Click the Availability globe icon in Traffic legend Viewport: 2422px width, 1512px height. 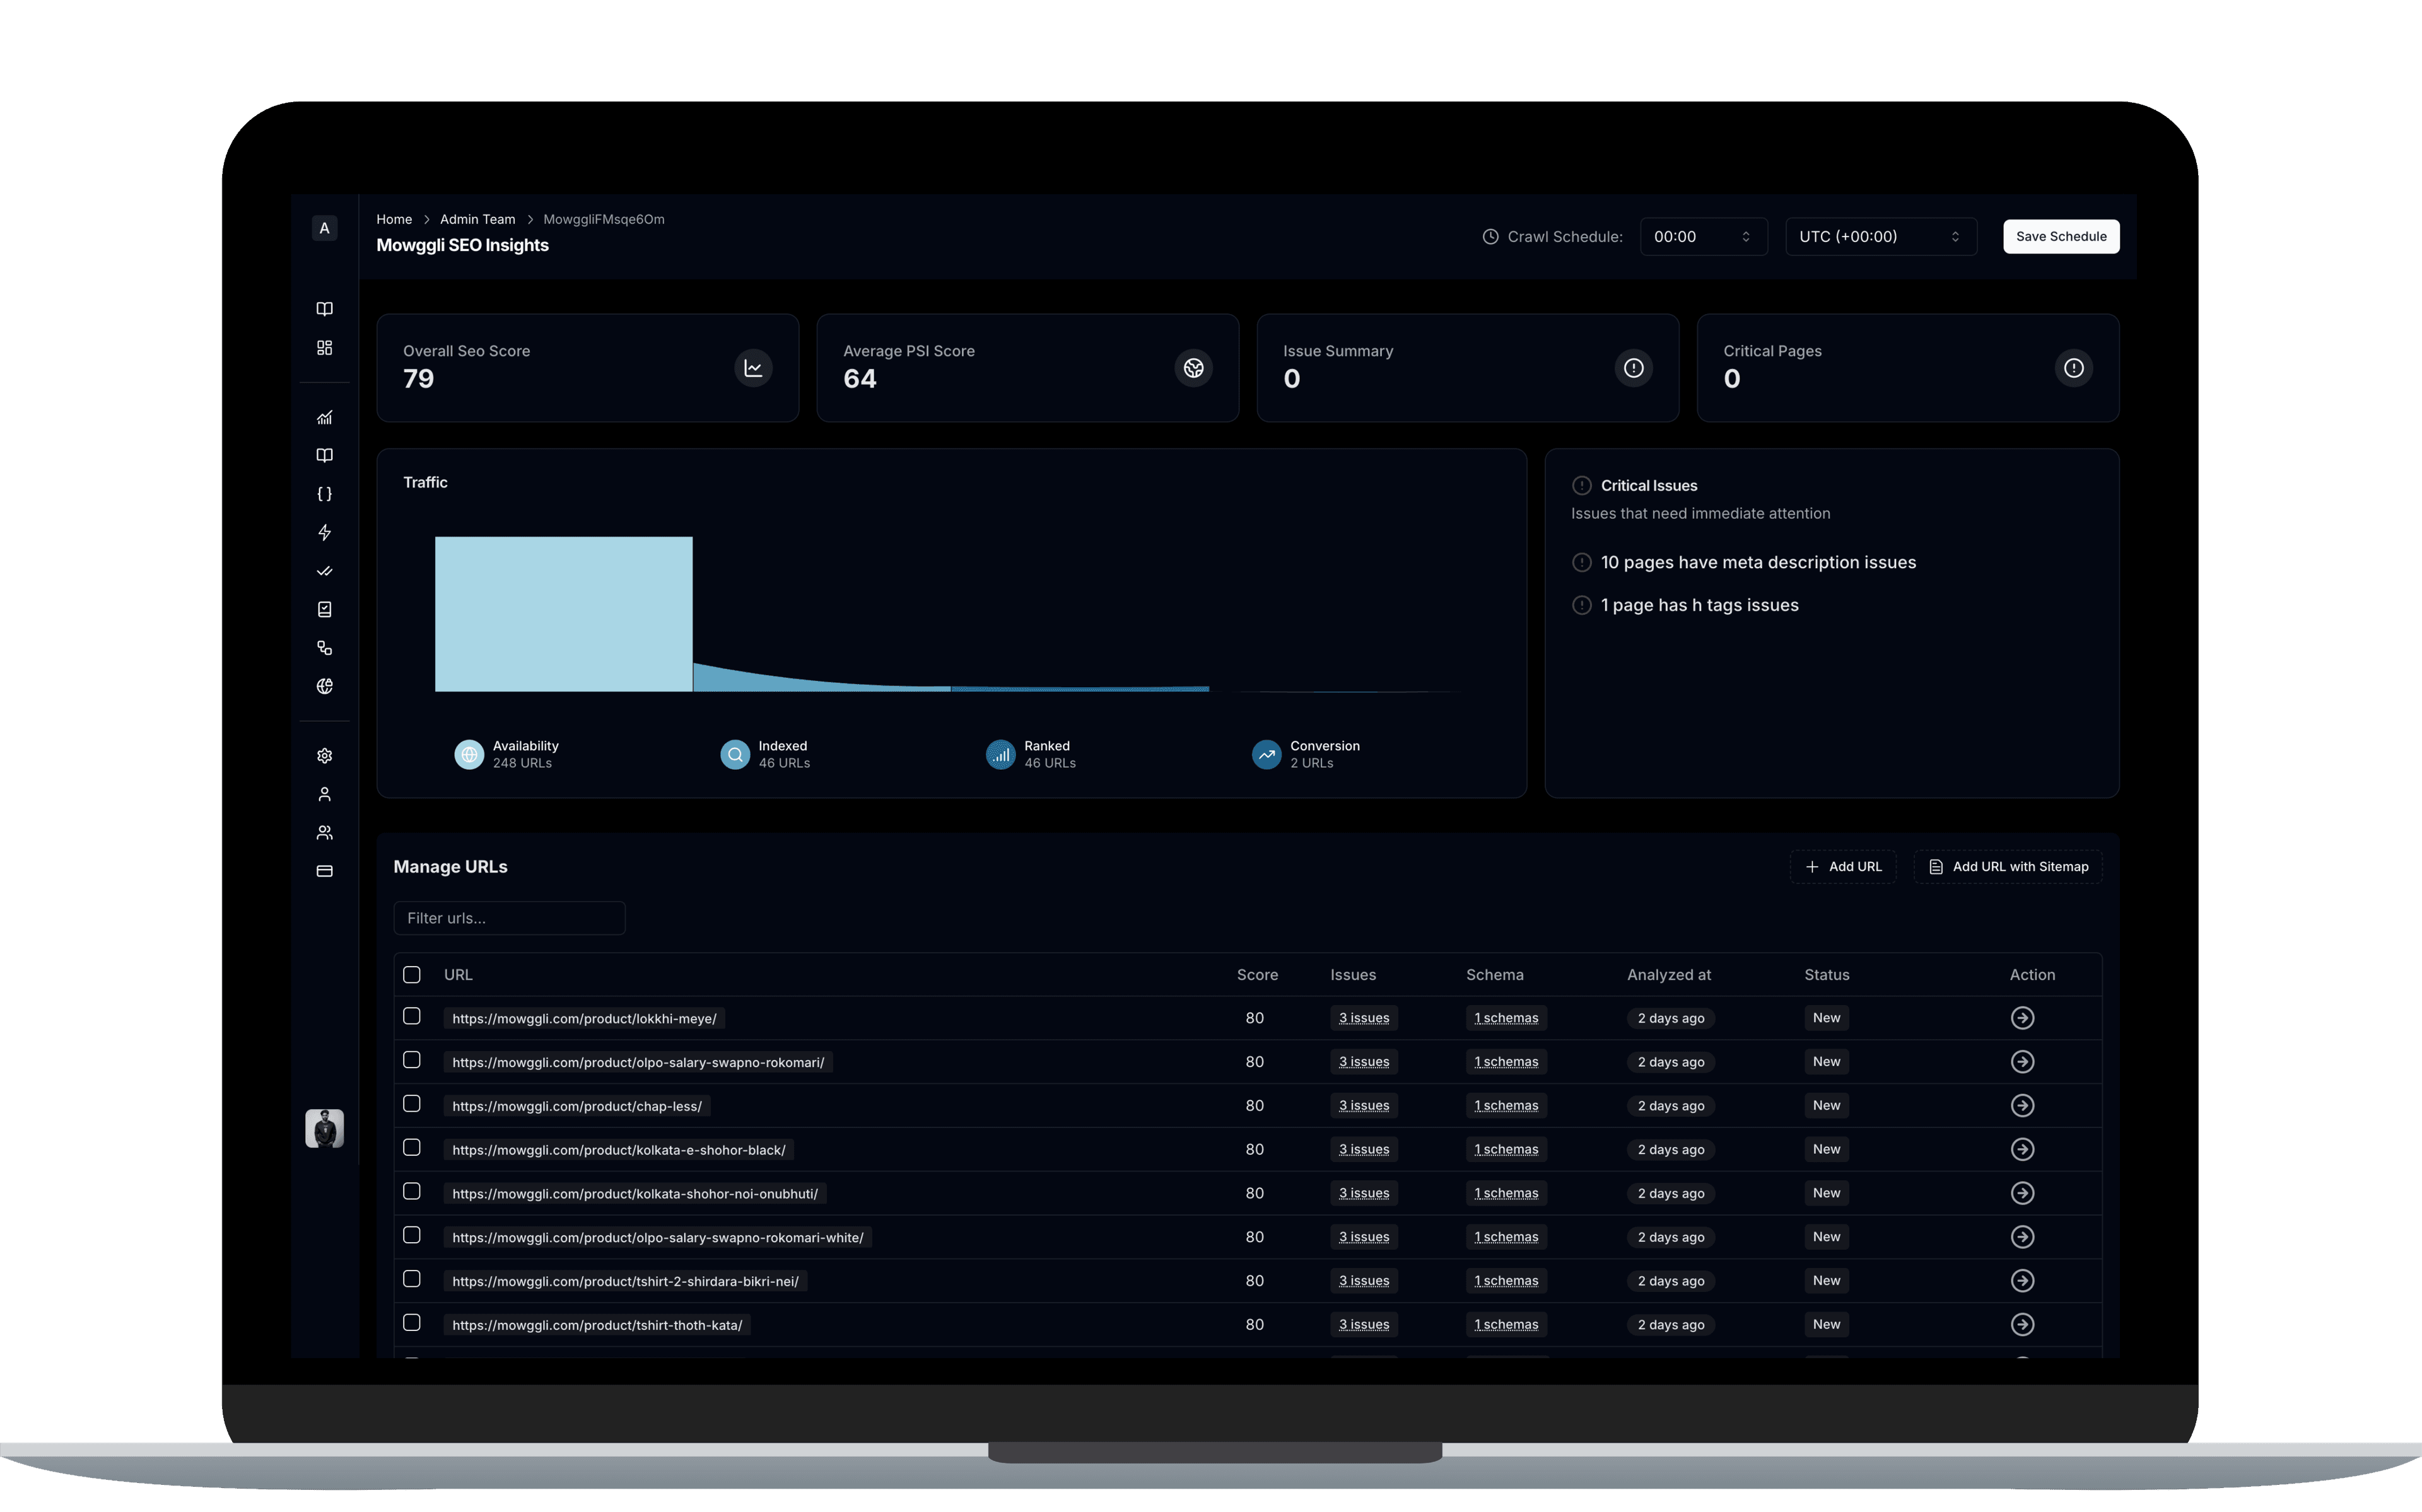pyautogui.click(x=469, y=754)
